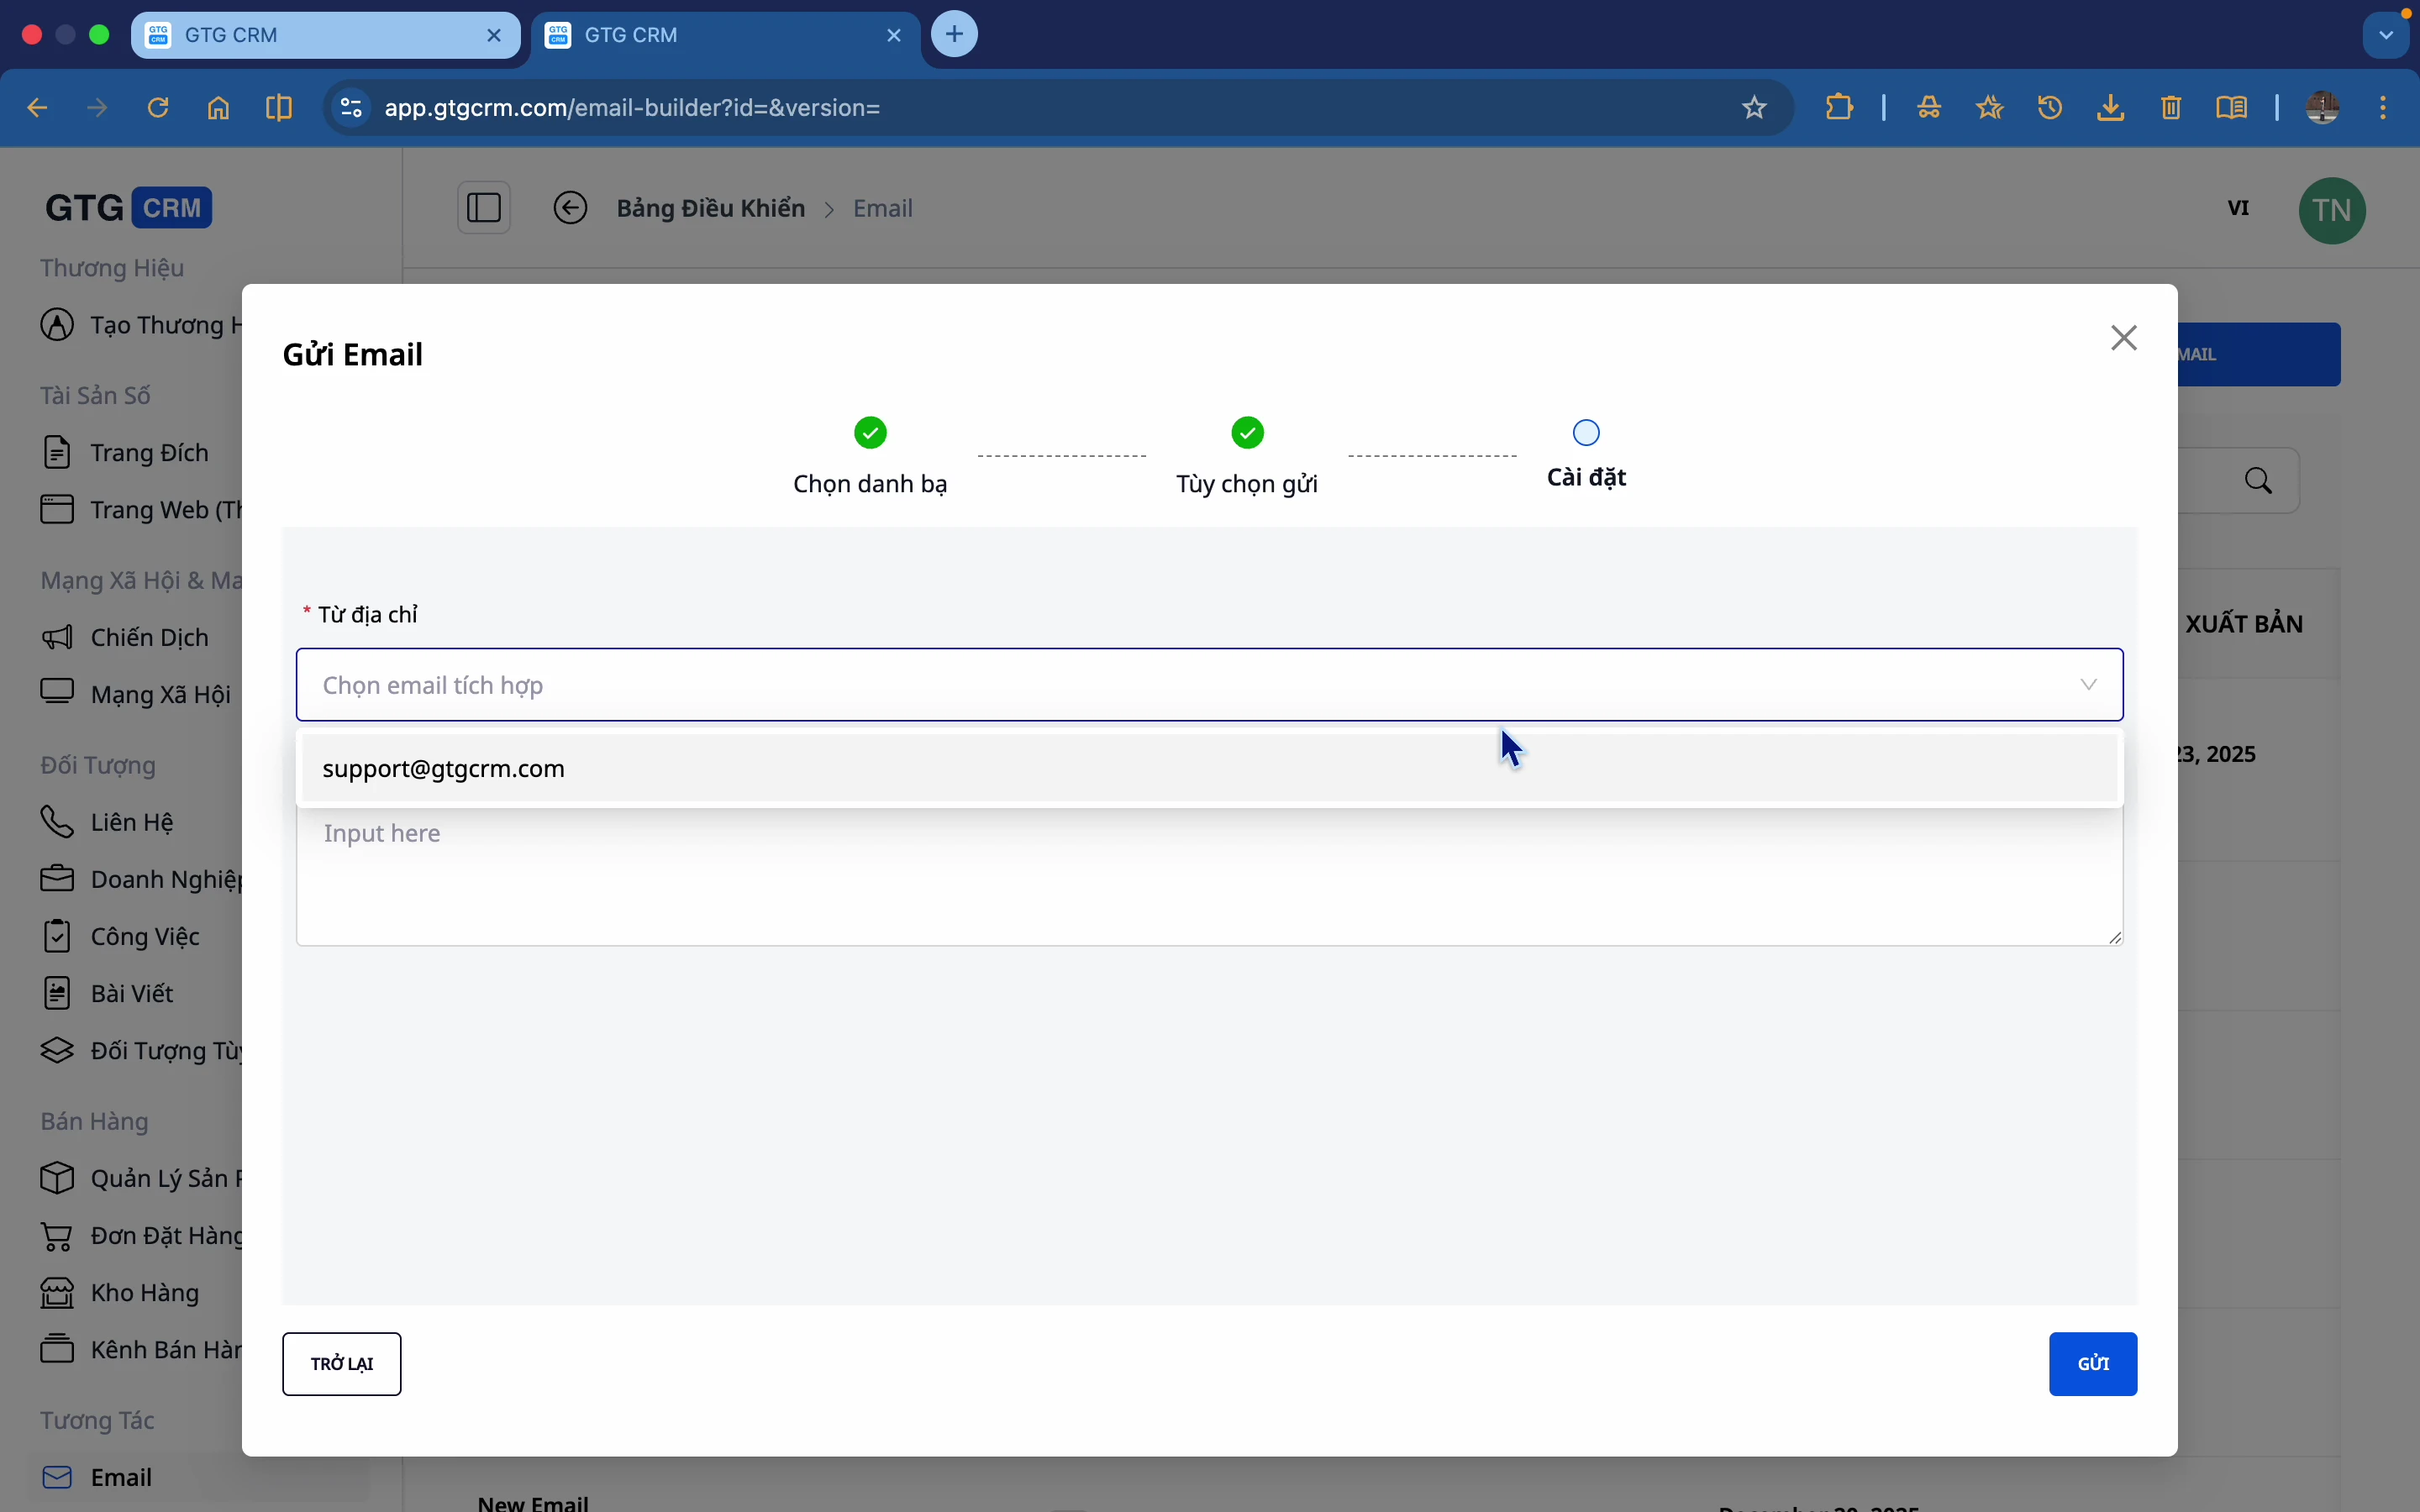This screenshot has width=2420, height=1512.
Task: Open the browser extensions puzzle icon
Action: tap(1839, 107)
